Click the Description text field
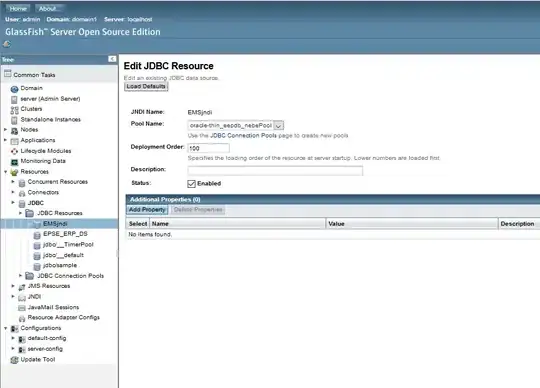Image resolution: width=540 pixels, height=388 pixels. tap(275, 171)
